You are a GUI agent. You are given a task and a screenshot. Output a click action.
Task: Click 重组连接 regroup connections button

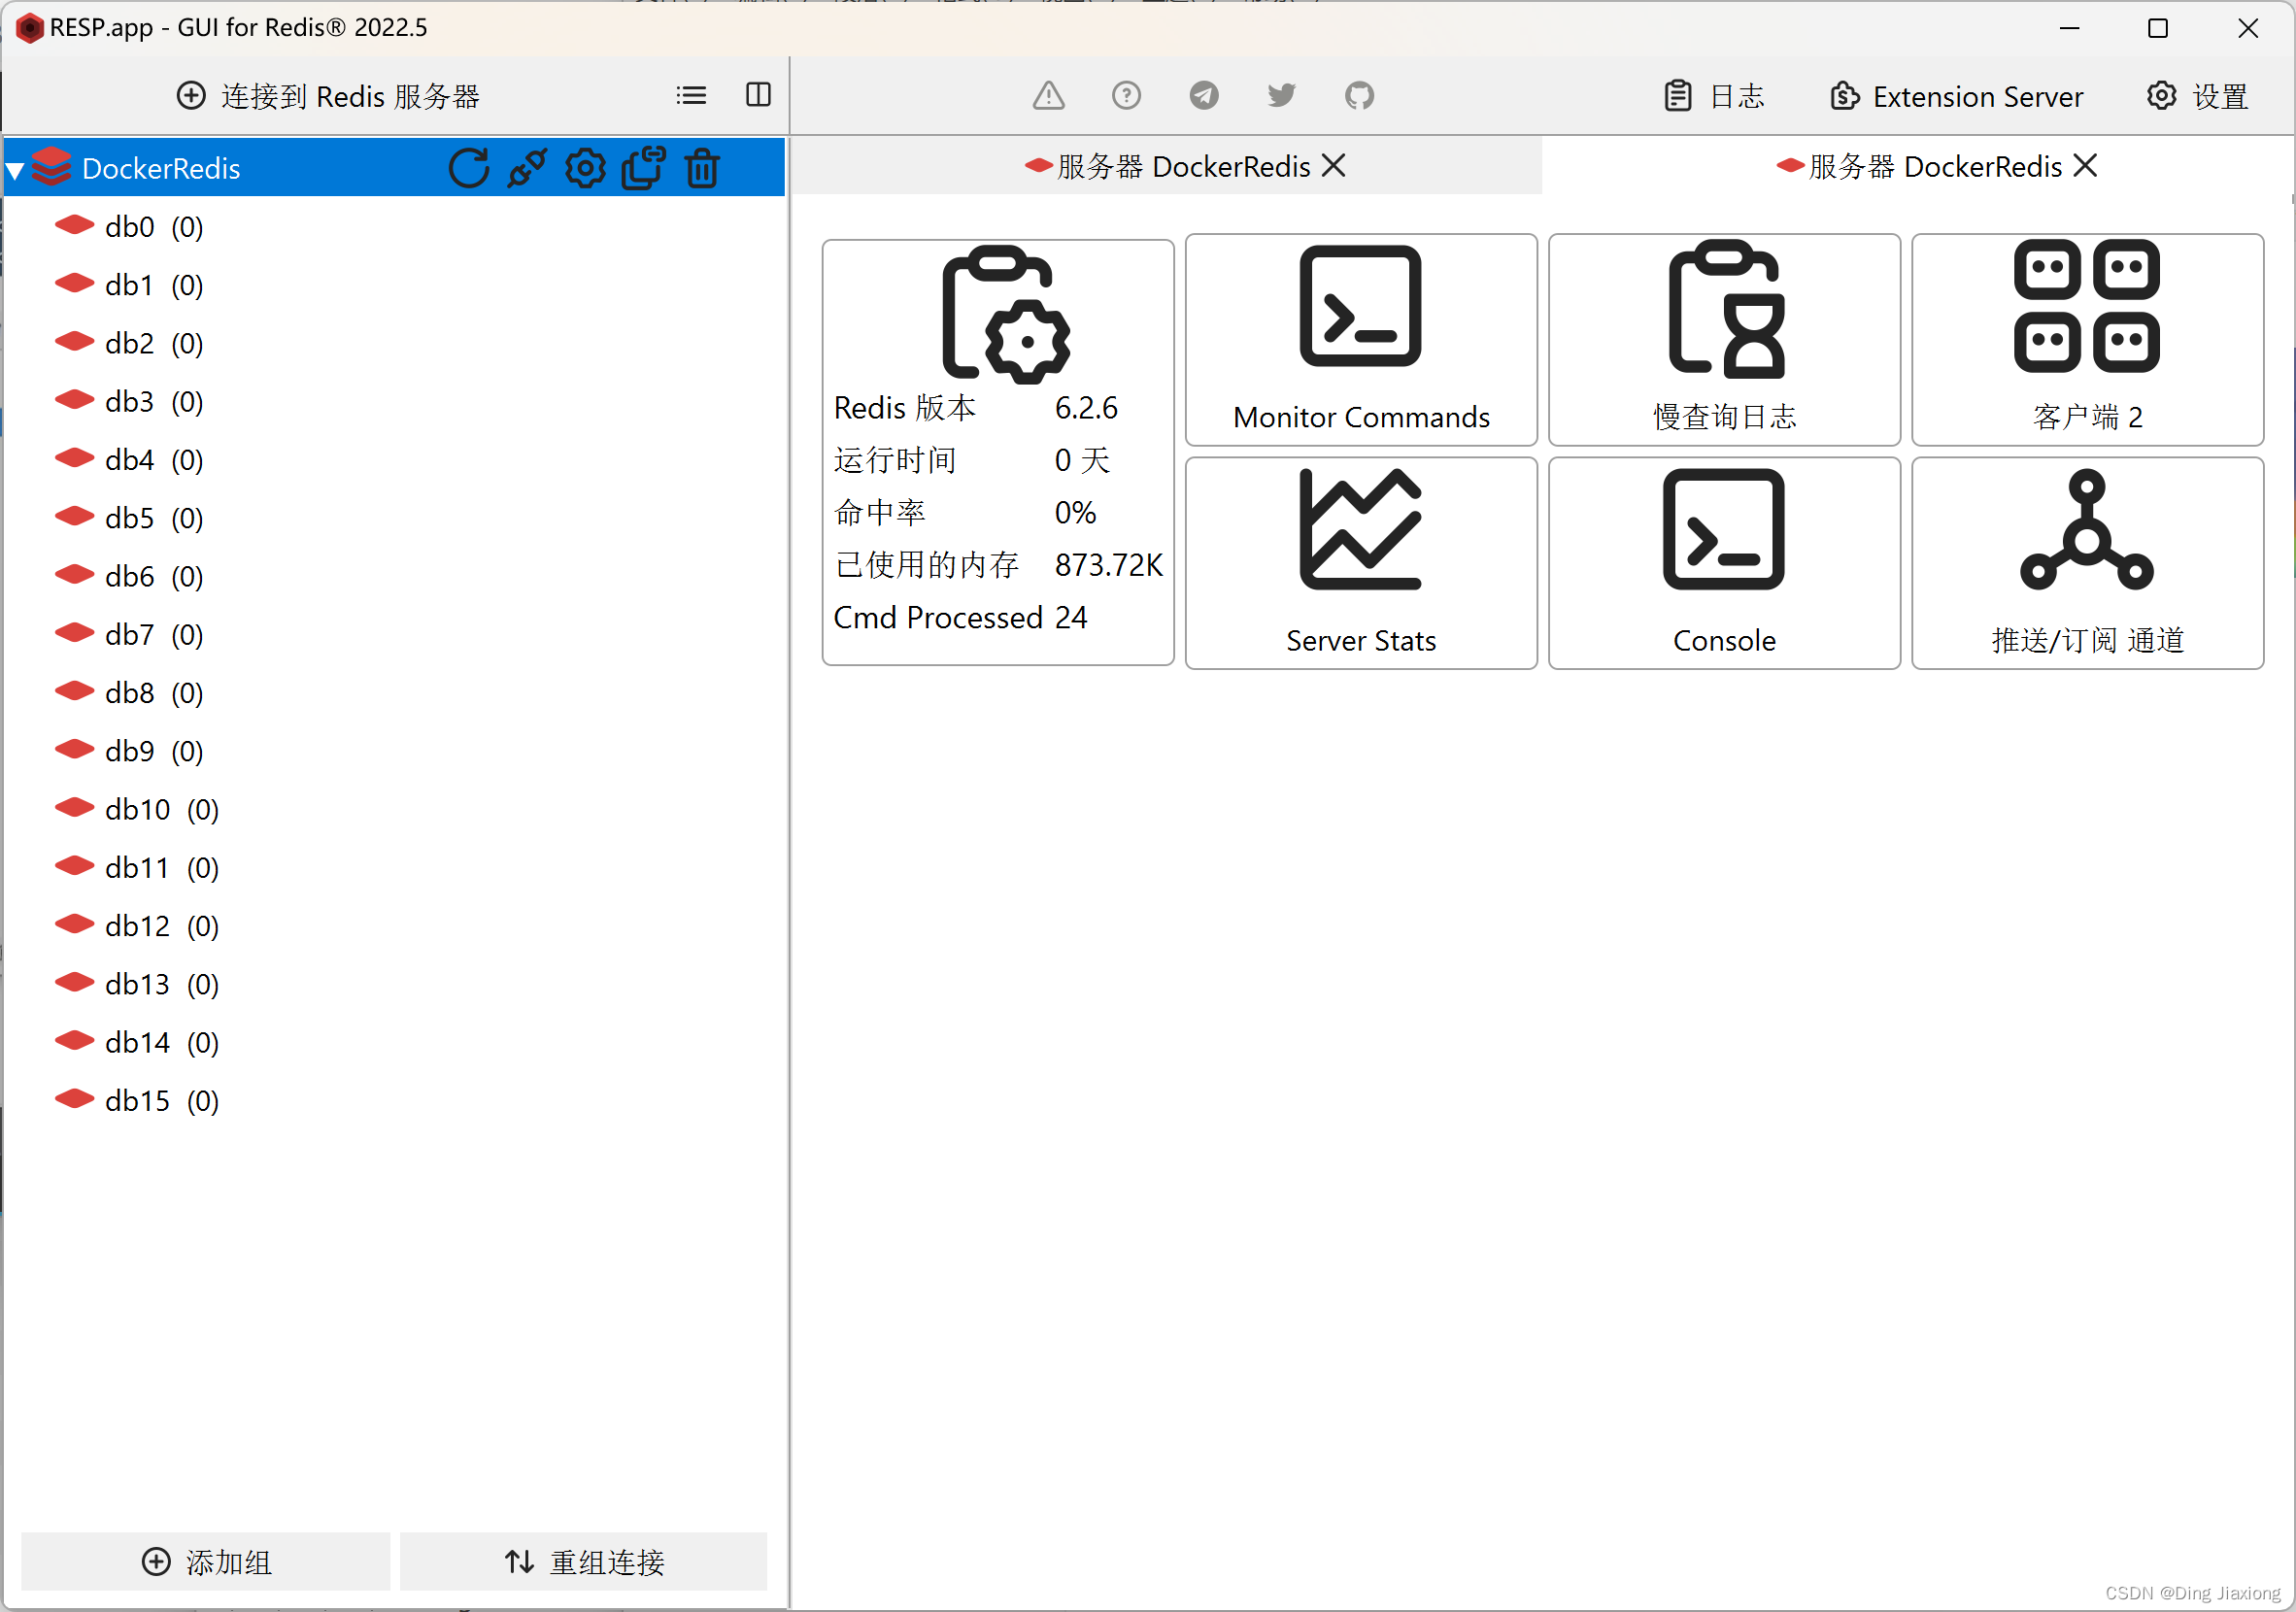pyautogui.click(x=584, y=1561)
